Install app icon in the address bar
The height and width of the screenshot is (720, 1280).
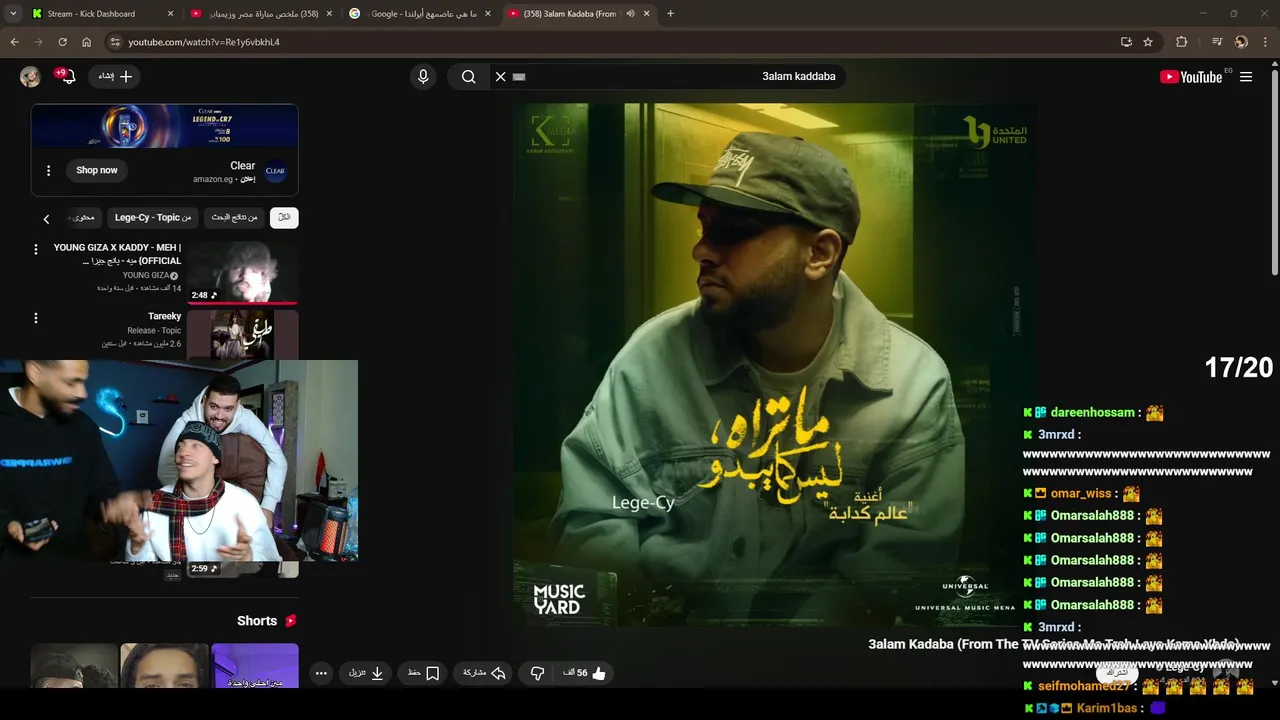1126,42
